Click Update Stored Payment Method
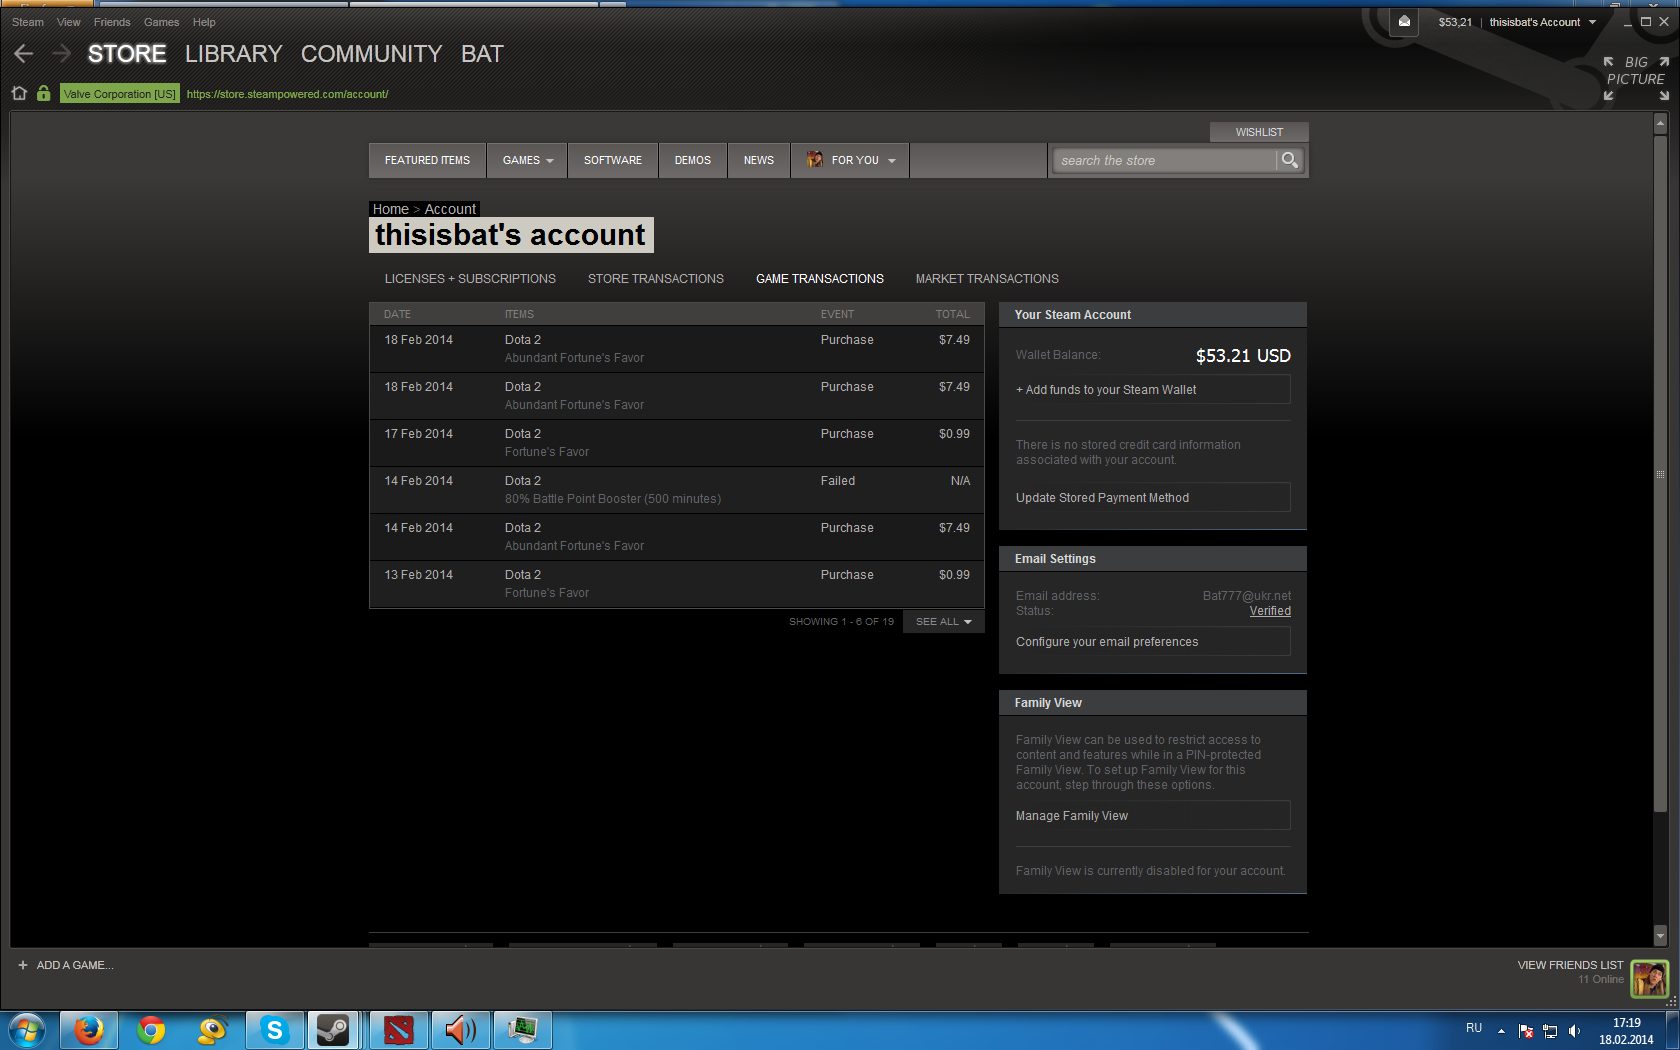The image size is (1680, 1050). (x=1153, y=498)
